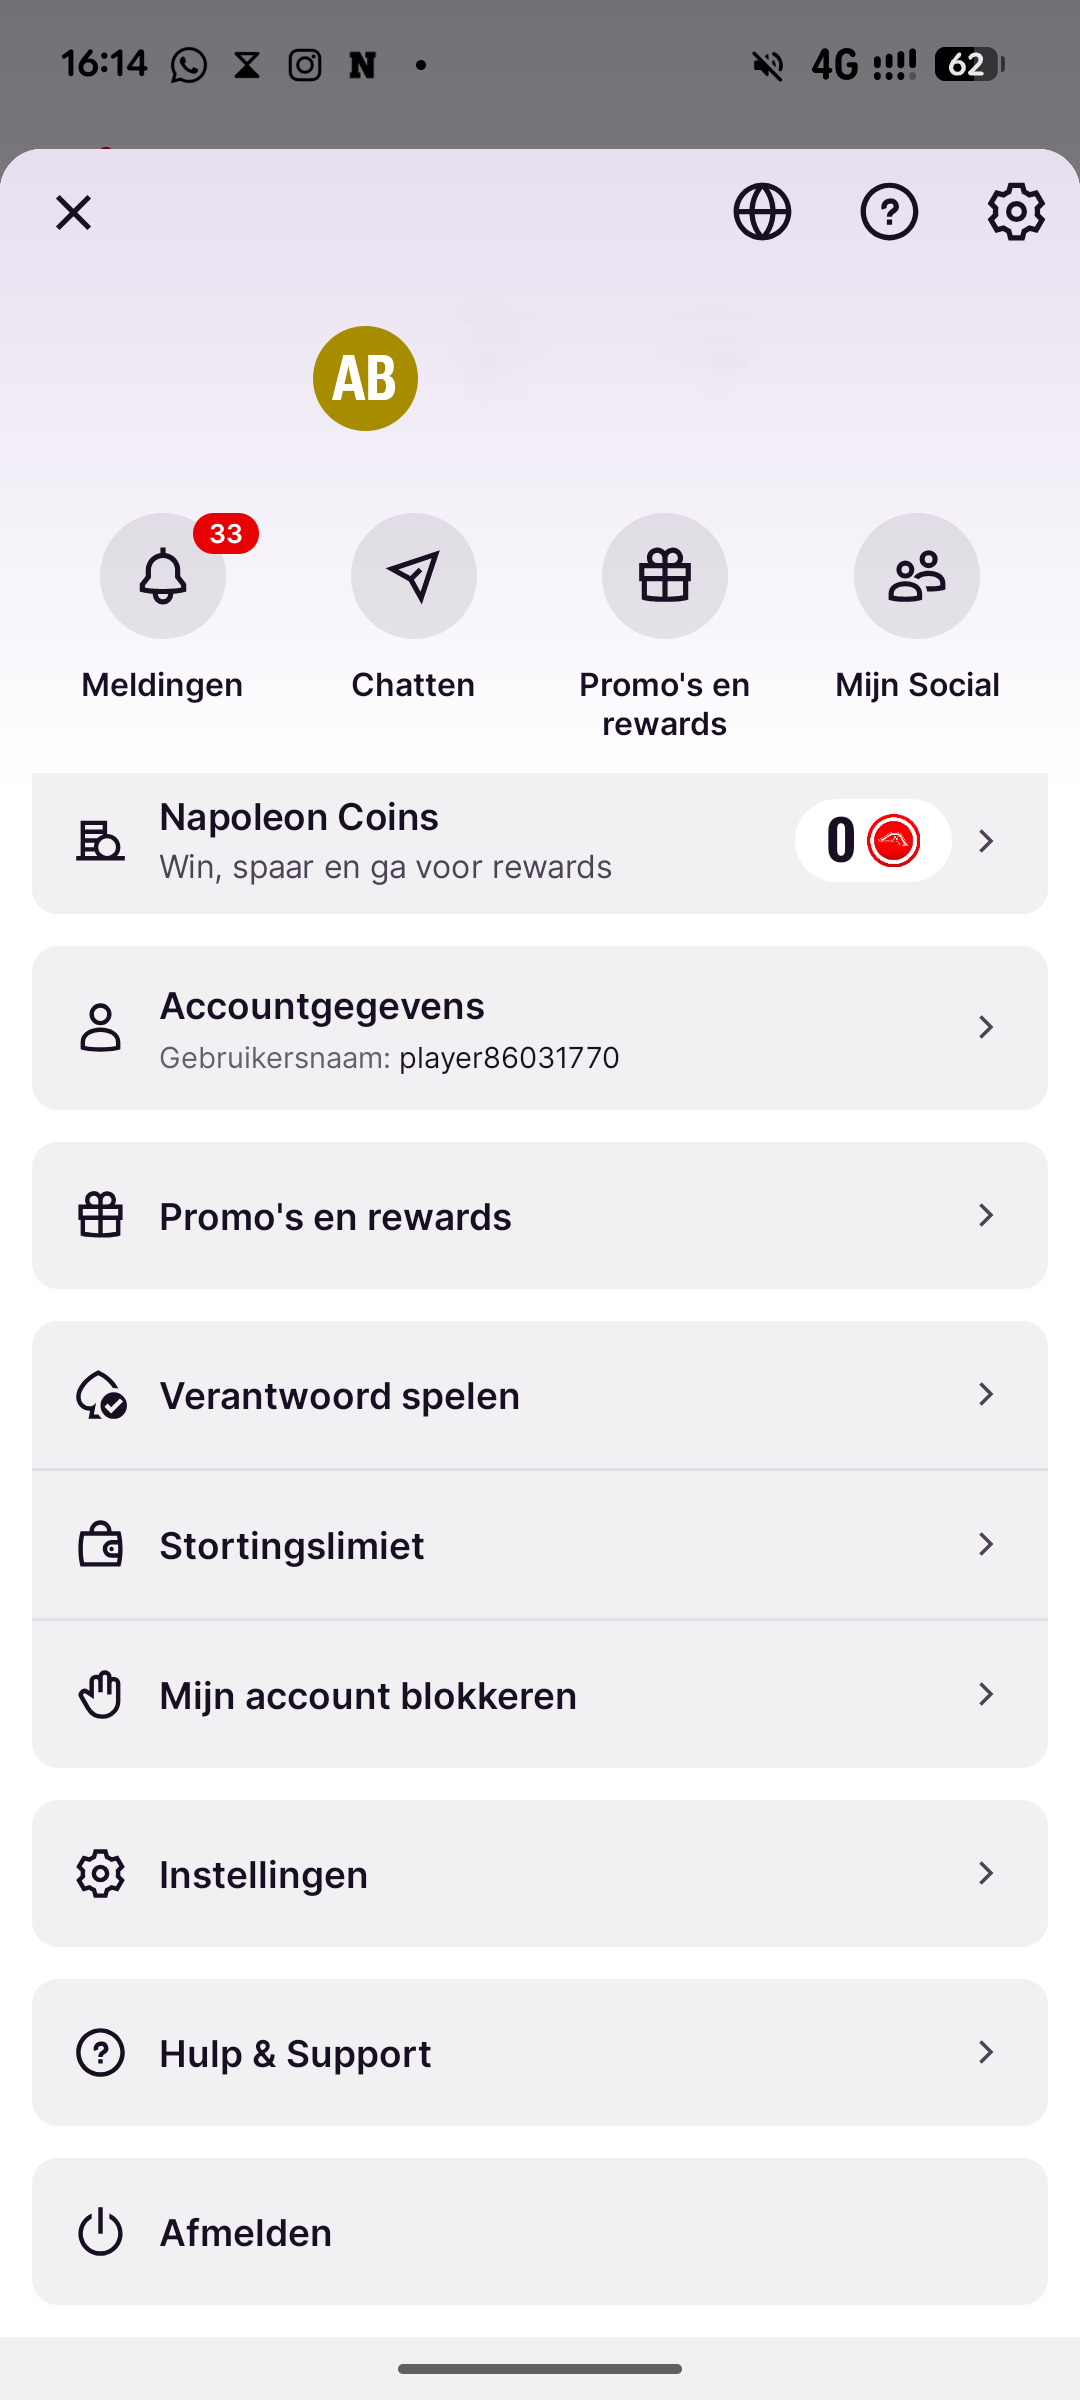
Task: Open Mijn Social people icon
Action: point(916,577)
